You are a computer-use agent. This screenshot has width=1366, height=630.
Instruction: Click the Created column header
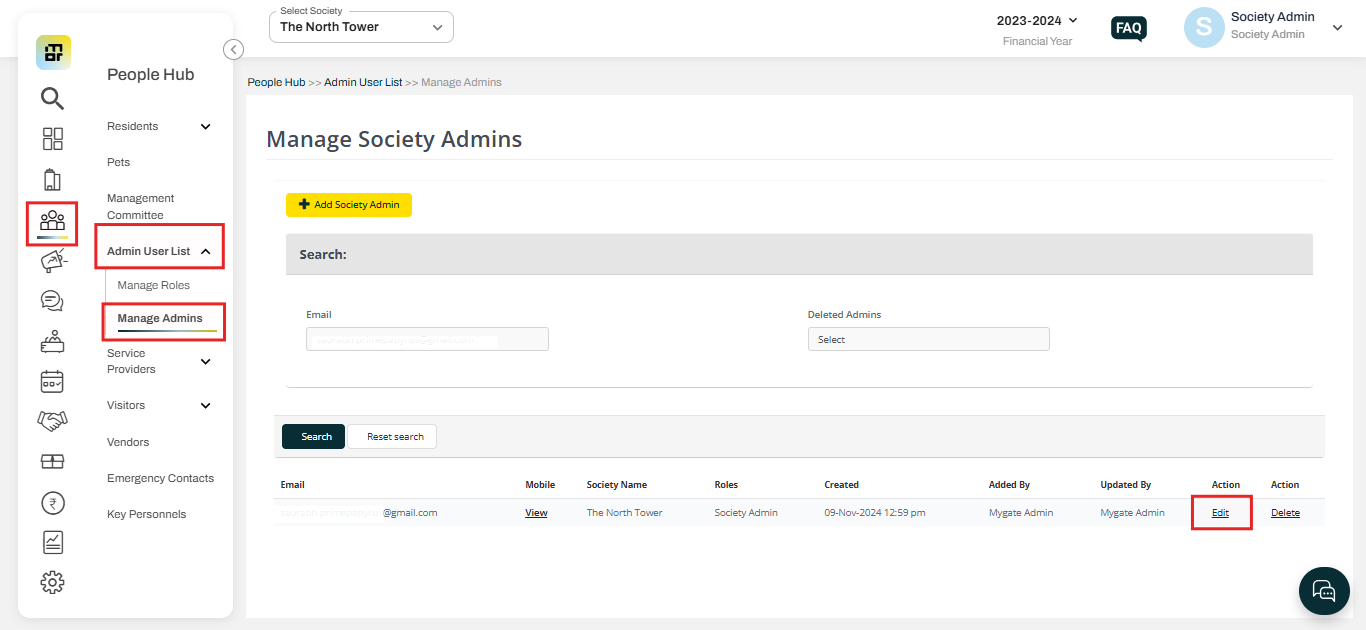pyautogui.click(x=841, y=484)
